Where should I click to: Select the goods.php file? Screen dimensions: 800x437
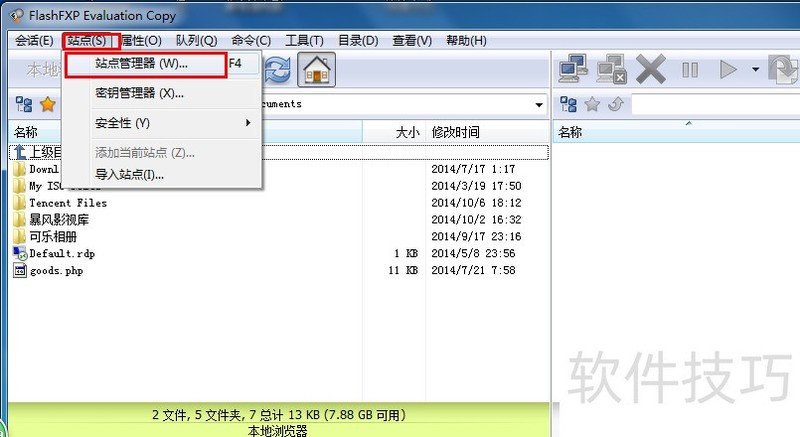(56, 270)
